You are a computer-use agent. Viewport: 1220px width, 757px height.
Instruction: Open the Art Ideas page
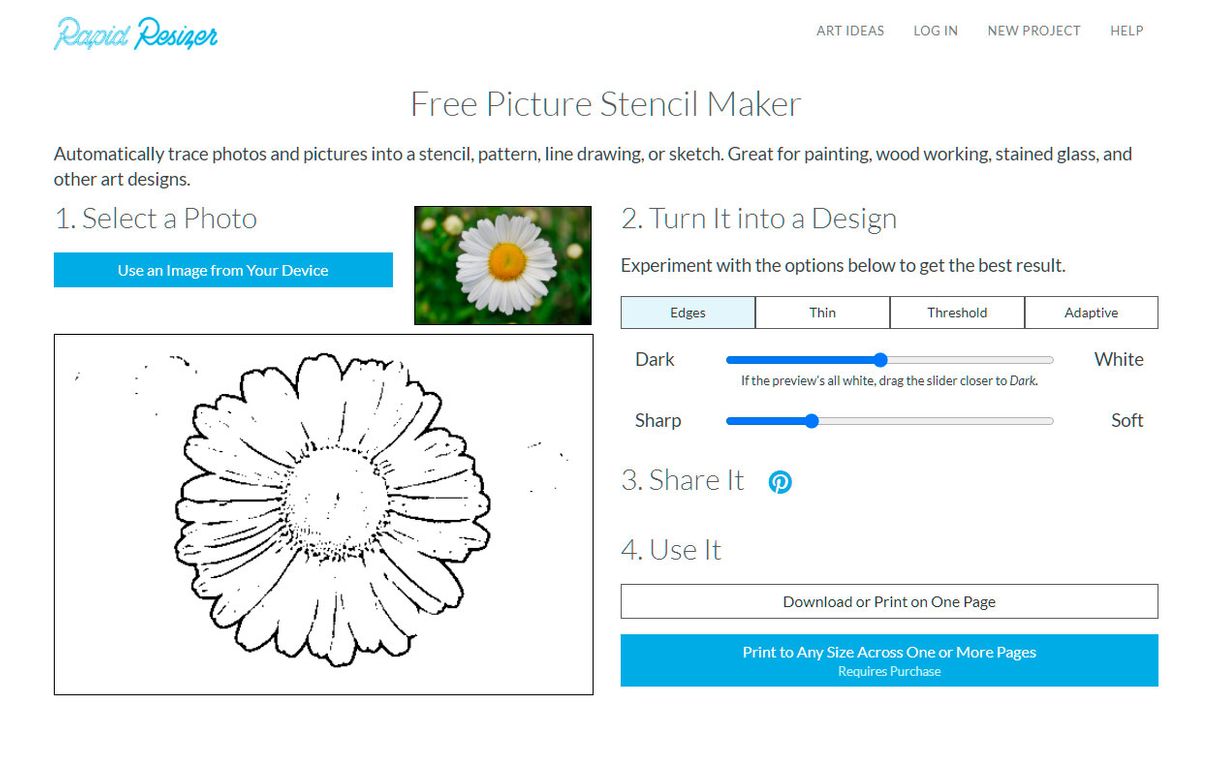[850, 31]
